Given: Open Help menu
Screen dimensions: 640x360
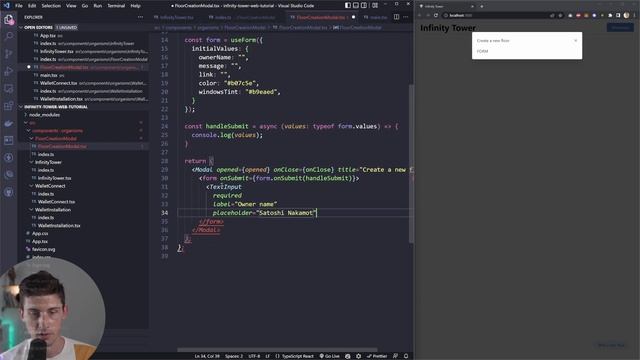Looking at the screenshot, I should point(136,6).
